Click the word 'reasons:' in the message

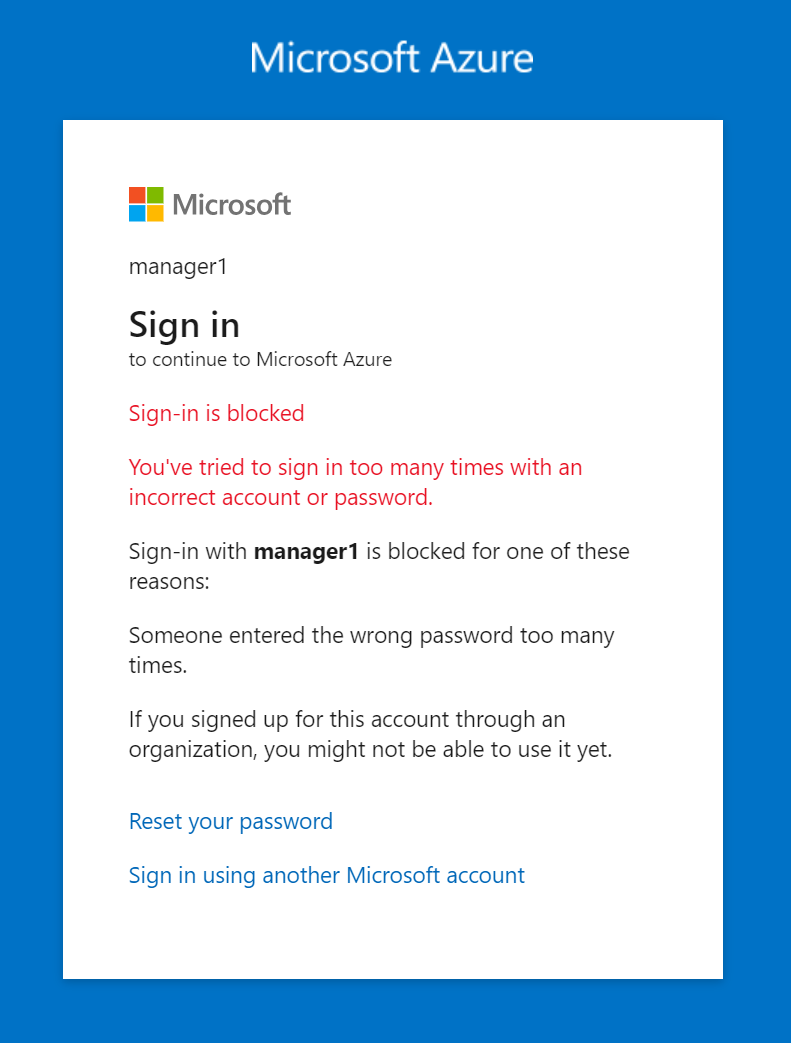(x=169, y=582)
